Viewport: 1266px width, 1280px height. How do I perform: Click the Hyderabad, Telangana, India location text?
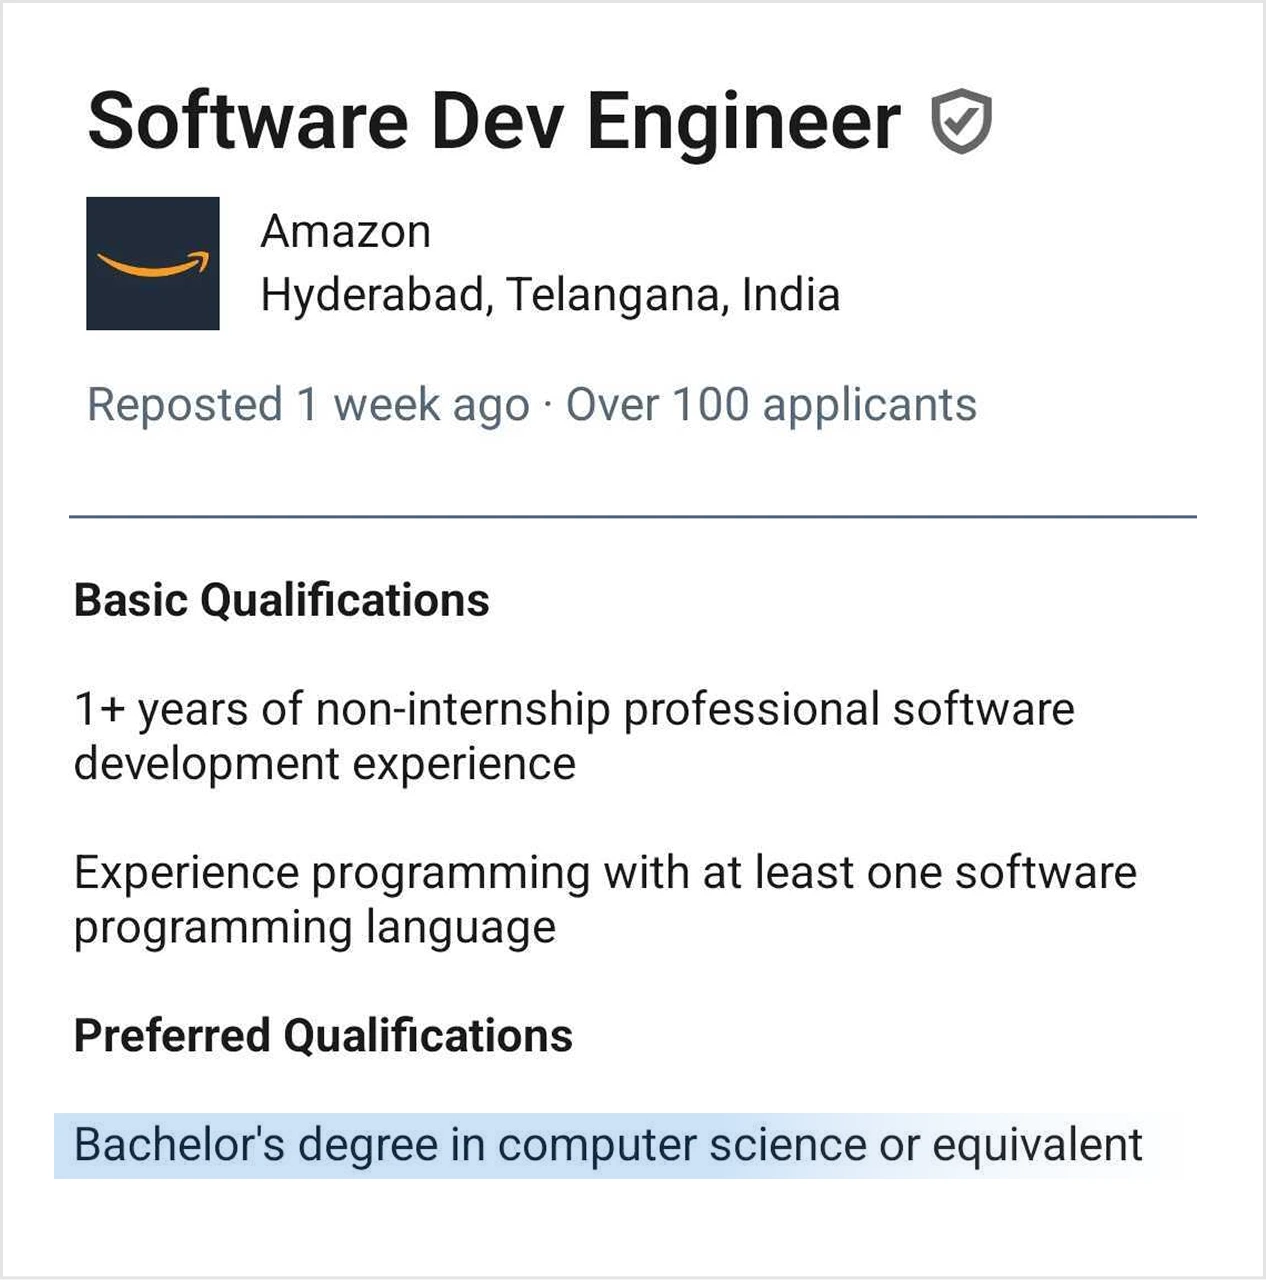pos(550,296)
